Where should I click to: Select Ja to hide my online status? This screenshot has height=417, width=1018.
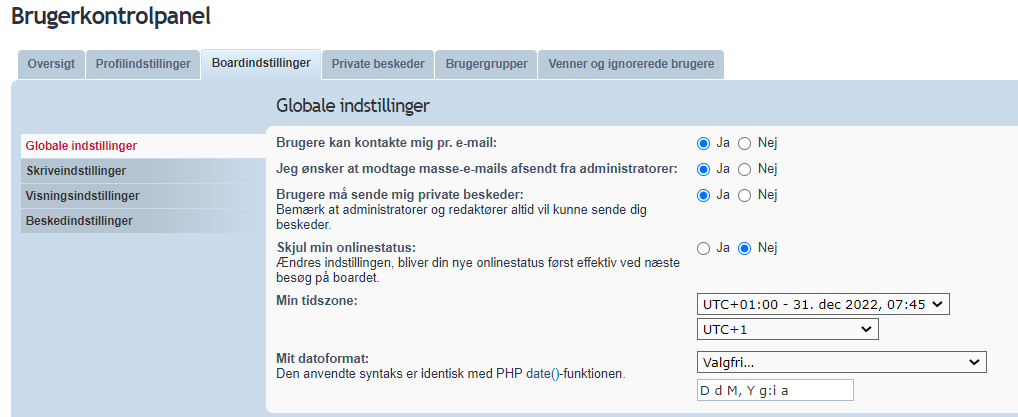(704, 248)
